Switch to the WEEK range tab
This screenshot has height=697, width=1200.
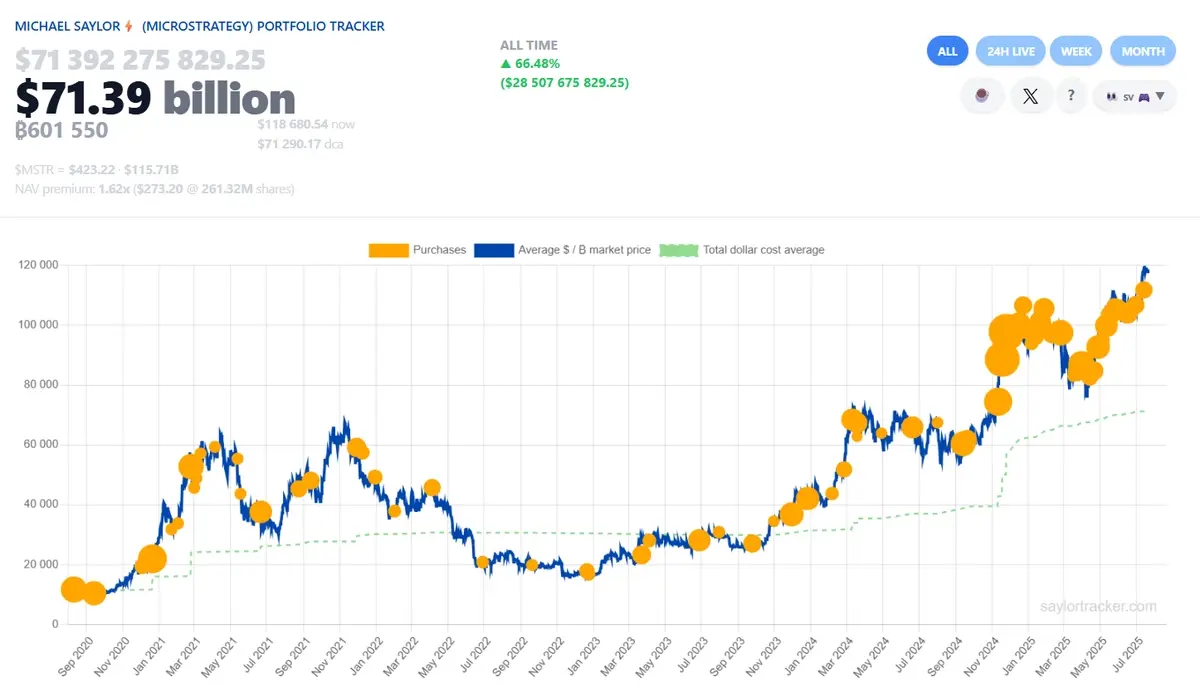[x=1076, y=51]
